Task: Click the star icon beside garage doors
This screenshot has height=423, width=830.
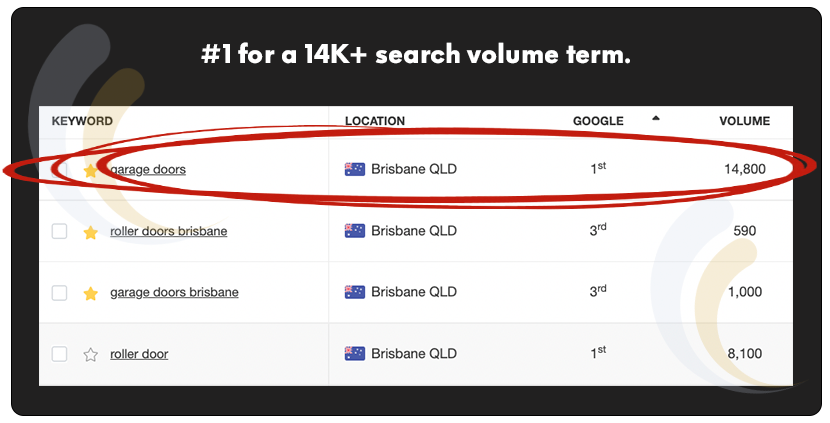Action: click(x=90, y=171)
